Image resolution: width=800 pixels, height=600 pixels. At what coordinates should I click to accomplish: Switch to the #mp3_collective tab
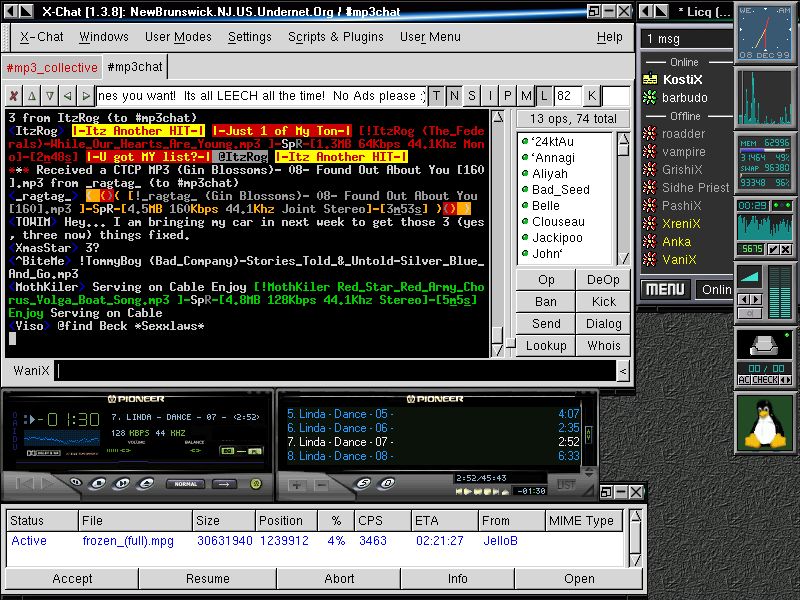pos(52,68)
